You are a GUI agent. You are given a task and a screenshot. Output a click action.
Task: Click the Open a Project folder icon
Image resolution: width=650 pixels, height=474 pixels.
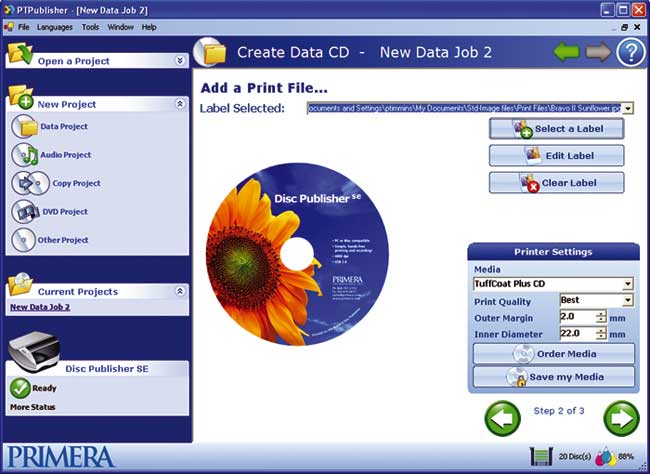coord(19,53)
